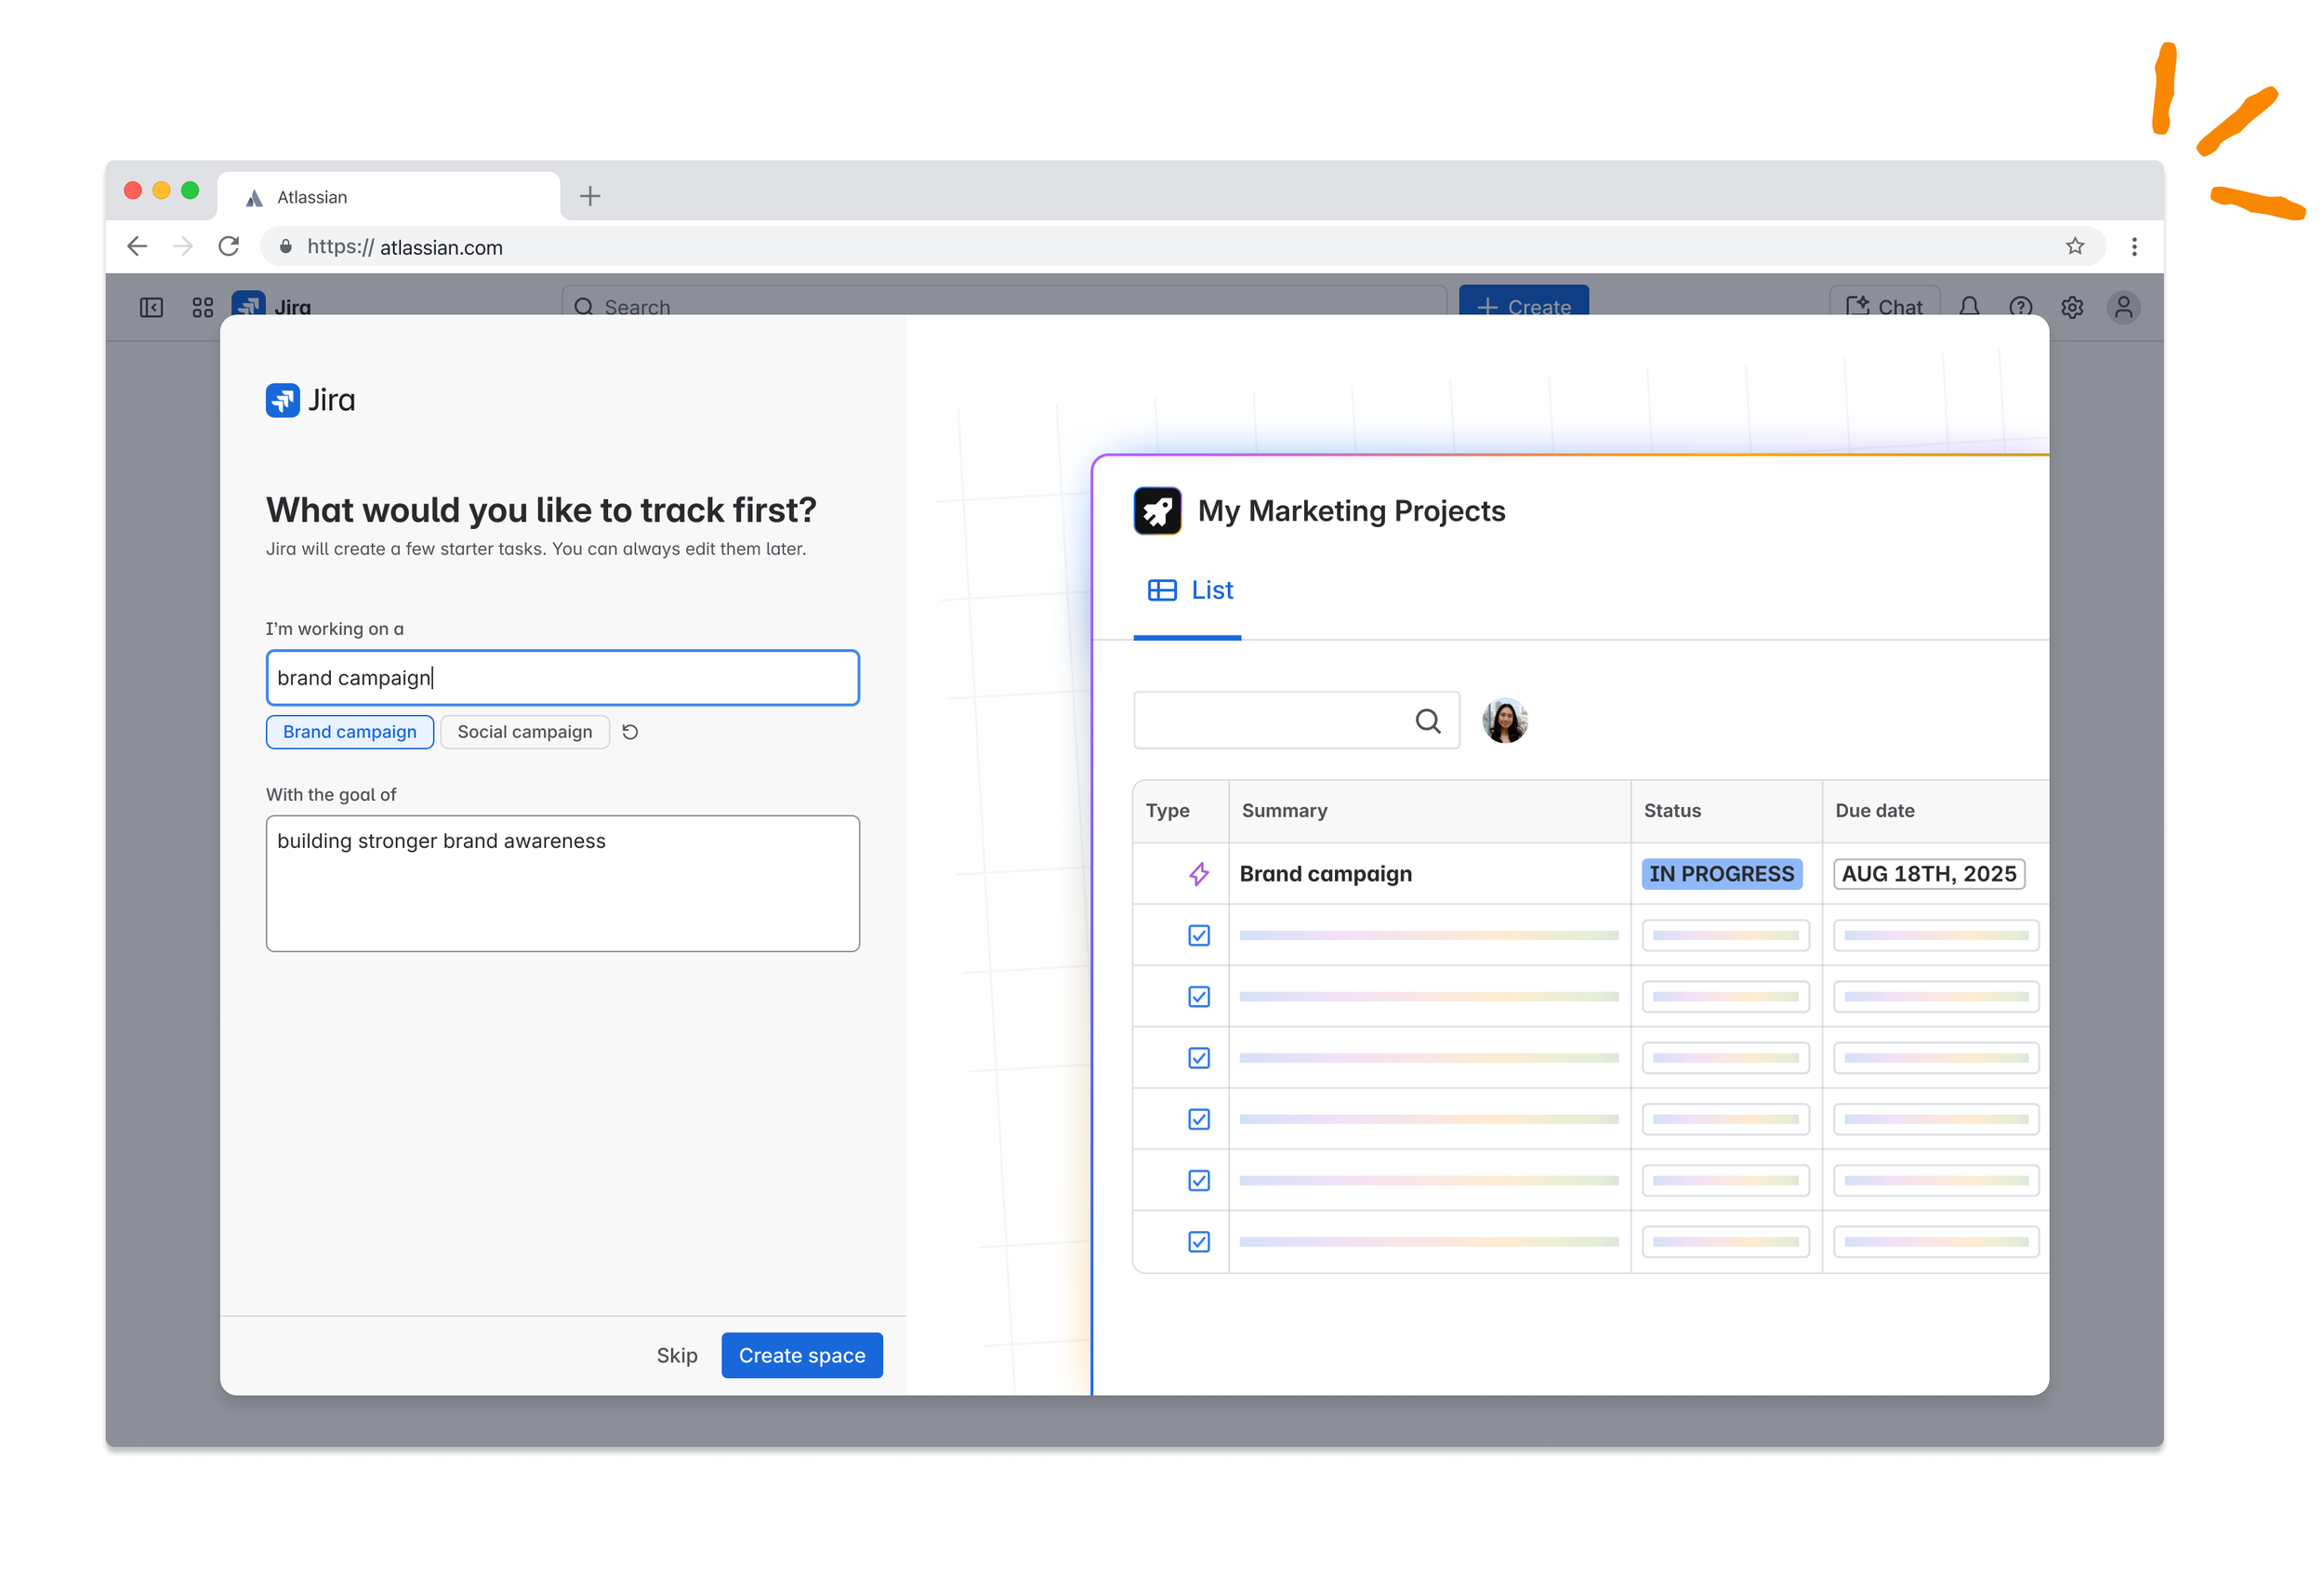The image size is (2324, 1590).
Task: Toggle the last task checkbox icon
Action: (1198, 1242)
